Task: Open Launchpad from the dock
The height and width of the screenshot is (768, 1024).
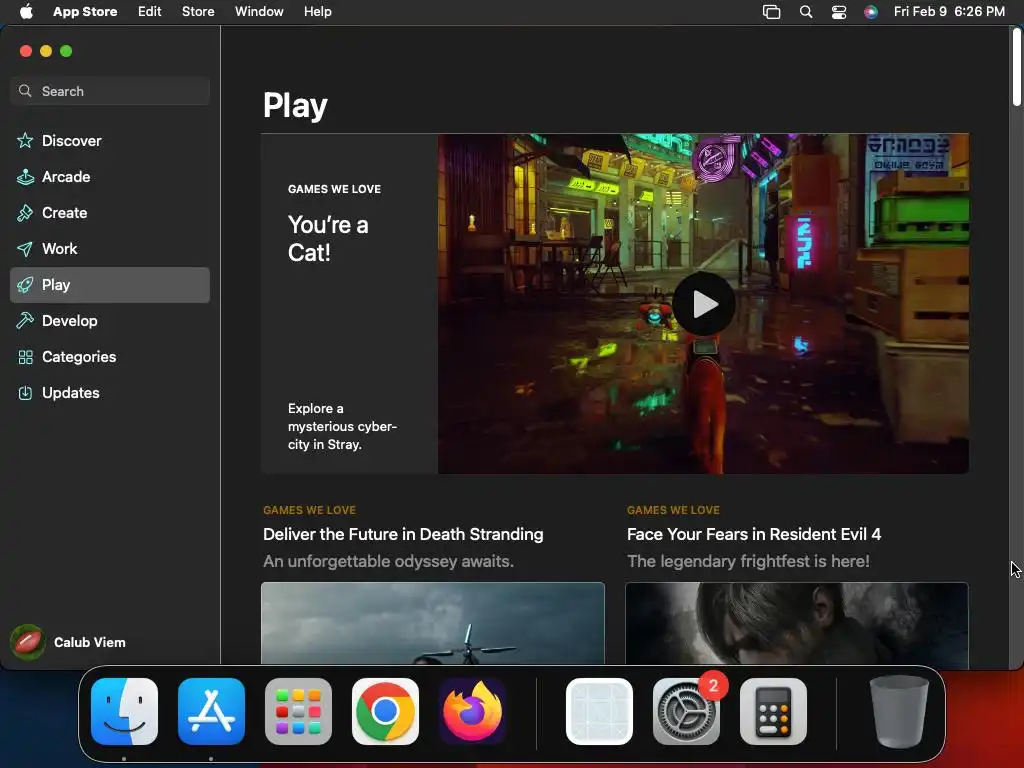Action: [x=298, y=711]
